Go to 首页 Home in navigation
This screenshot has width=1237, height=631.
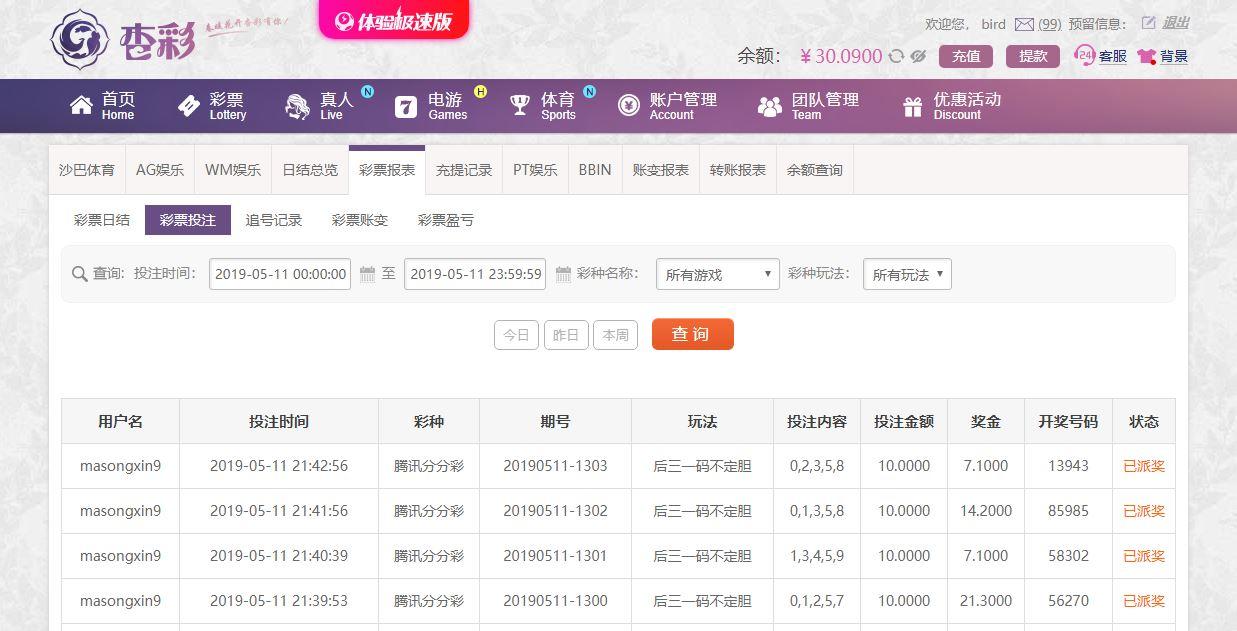click(102, 105)
